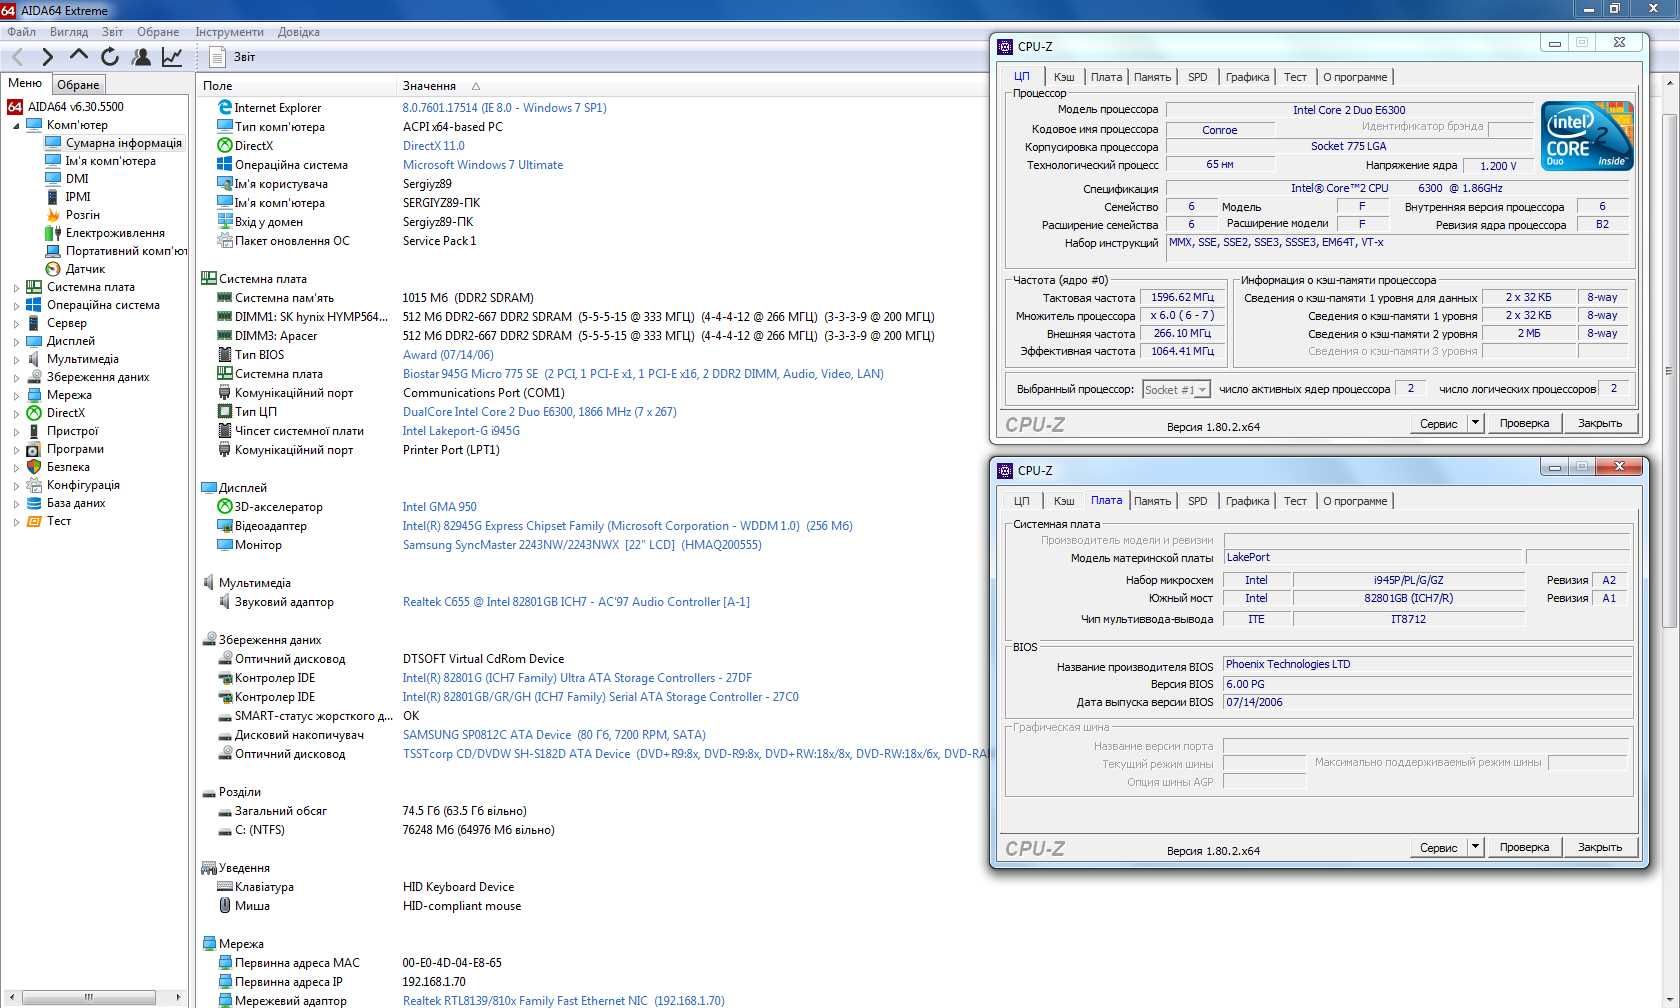This screenshot has height=1008, width=1680.
Task: Refresh the AIDA64 report view
Action: pos(110,57)
